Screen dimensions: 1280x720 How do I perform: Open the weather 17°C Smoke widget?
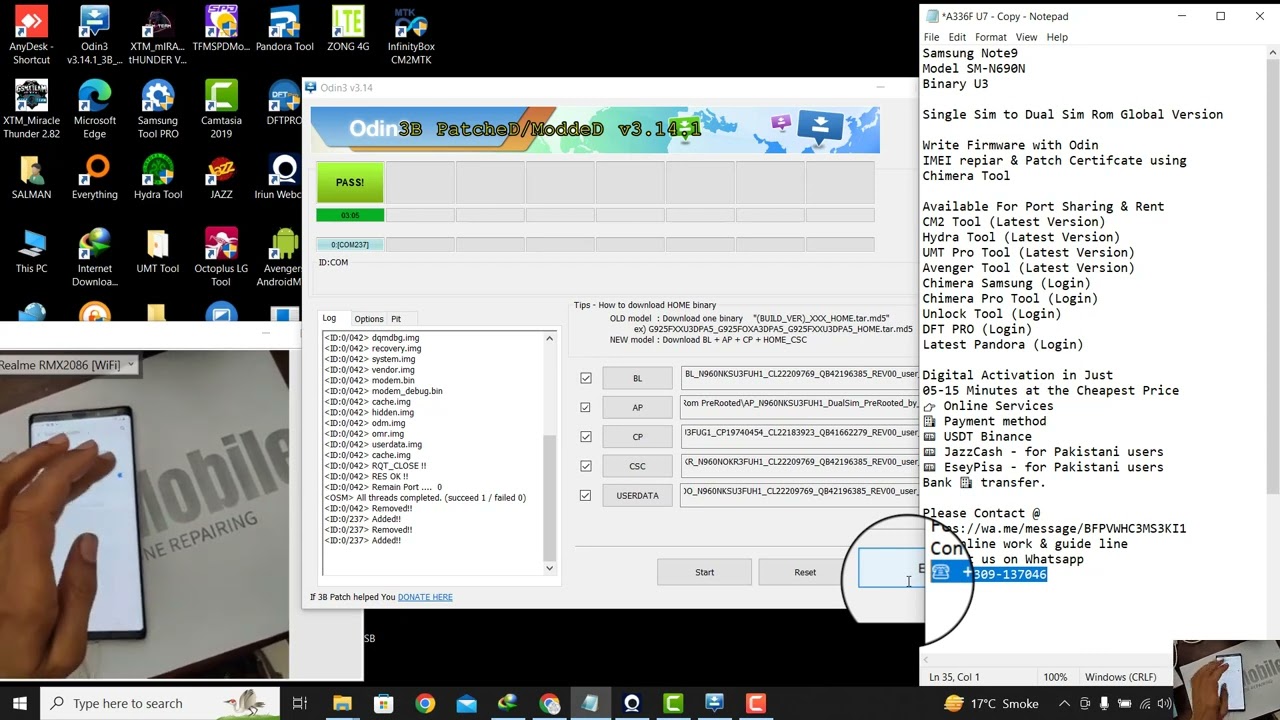coord(990,703)
